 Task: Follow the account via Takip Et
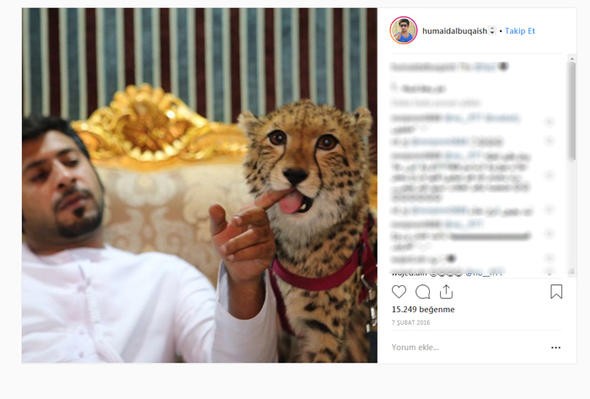pyautogui.click(x=520, y=31)
